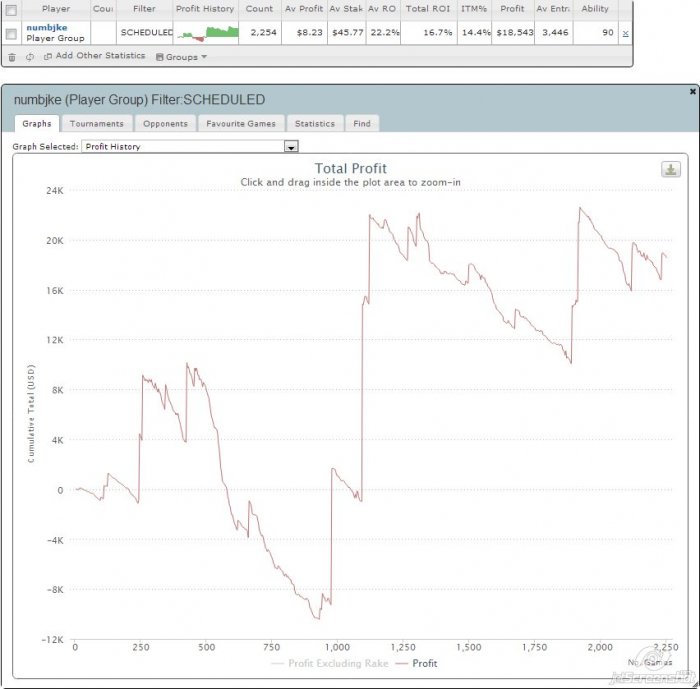This screenshot has height=689, width=700.
Task: Click the SCHEDULED filter cell
Action: pyautogui.click(x=146, y=33)
